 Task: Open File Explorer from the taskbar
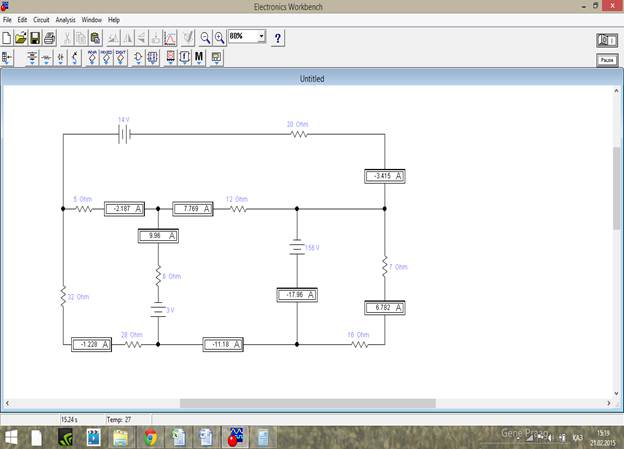tap(121, 437)
